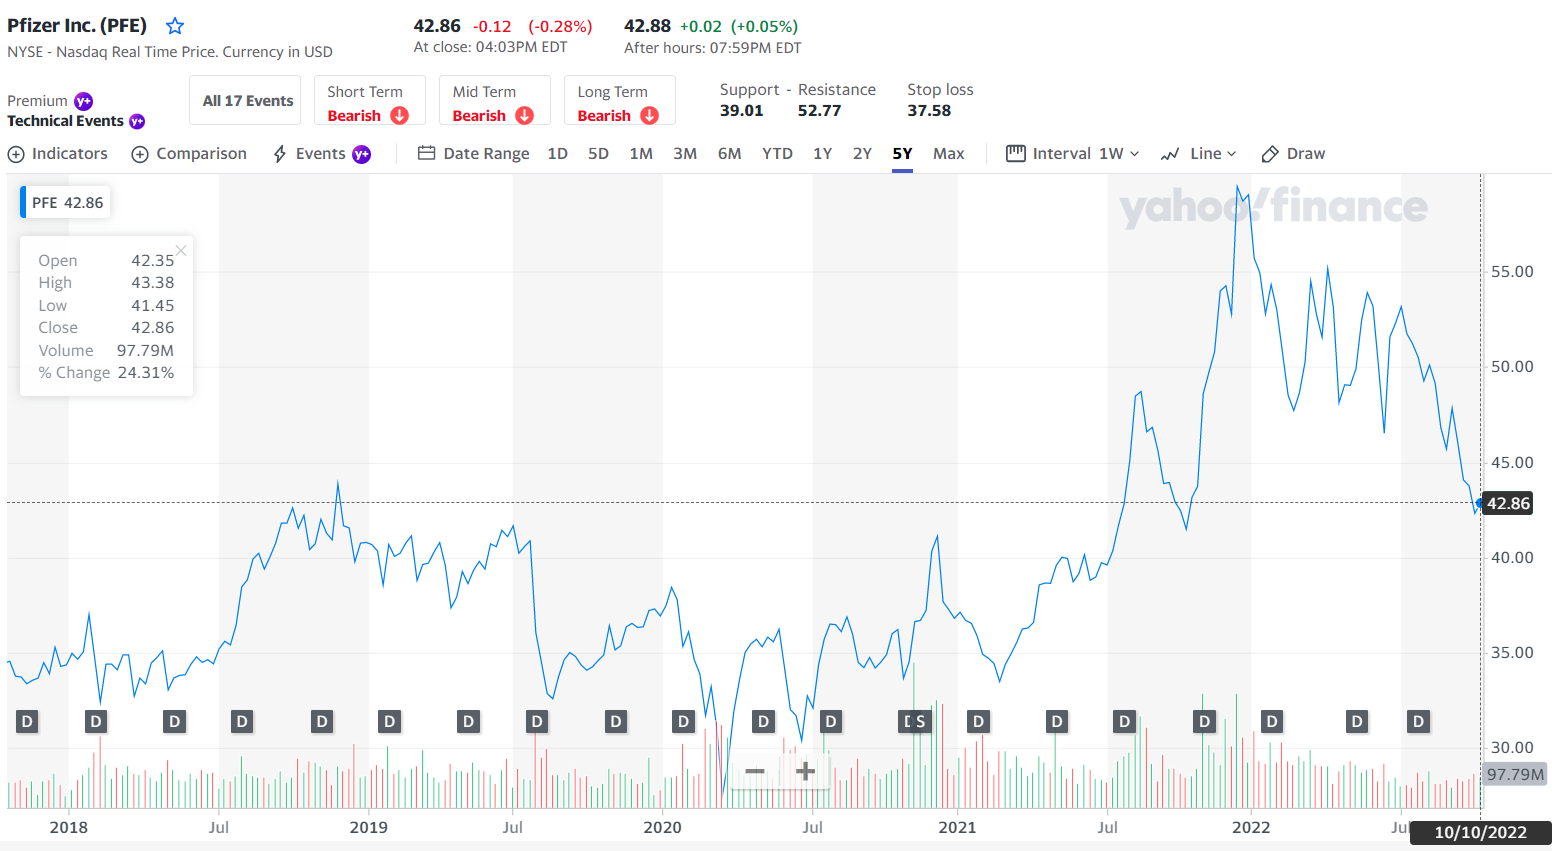Select the Draw pencil icon
1552x851 pixels.
[1270, 154]
